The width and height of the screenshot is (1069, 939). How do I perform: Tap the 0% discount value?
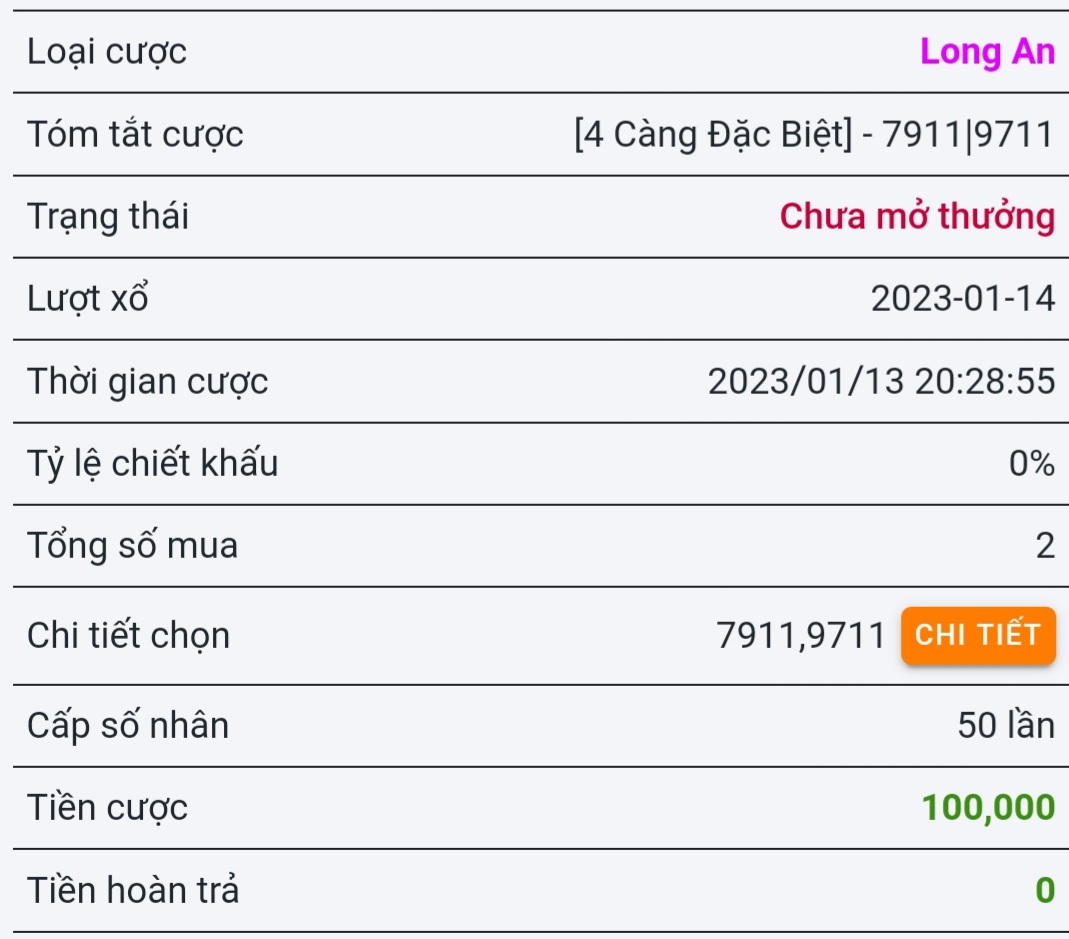tap(1031, 463)
